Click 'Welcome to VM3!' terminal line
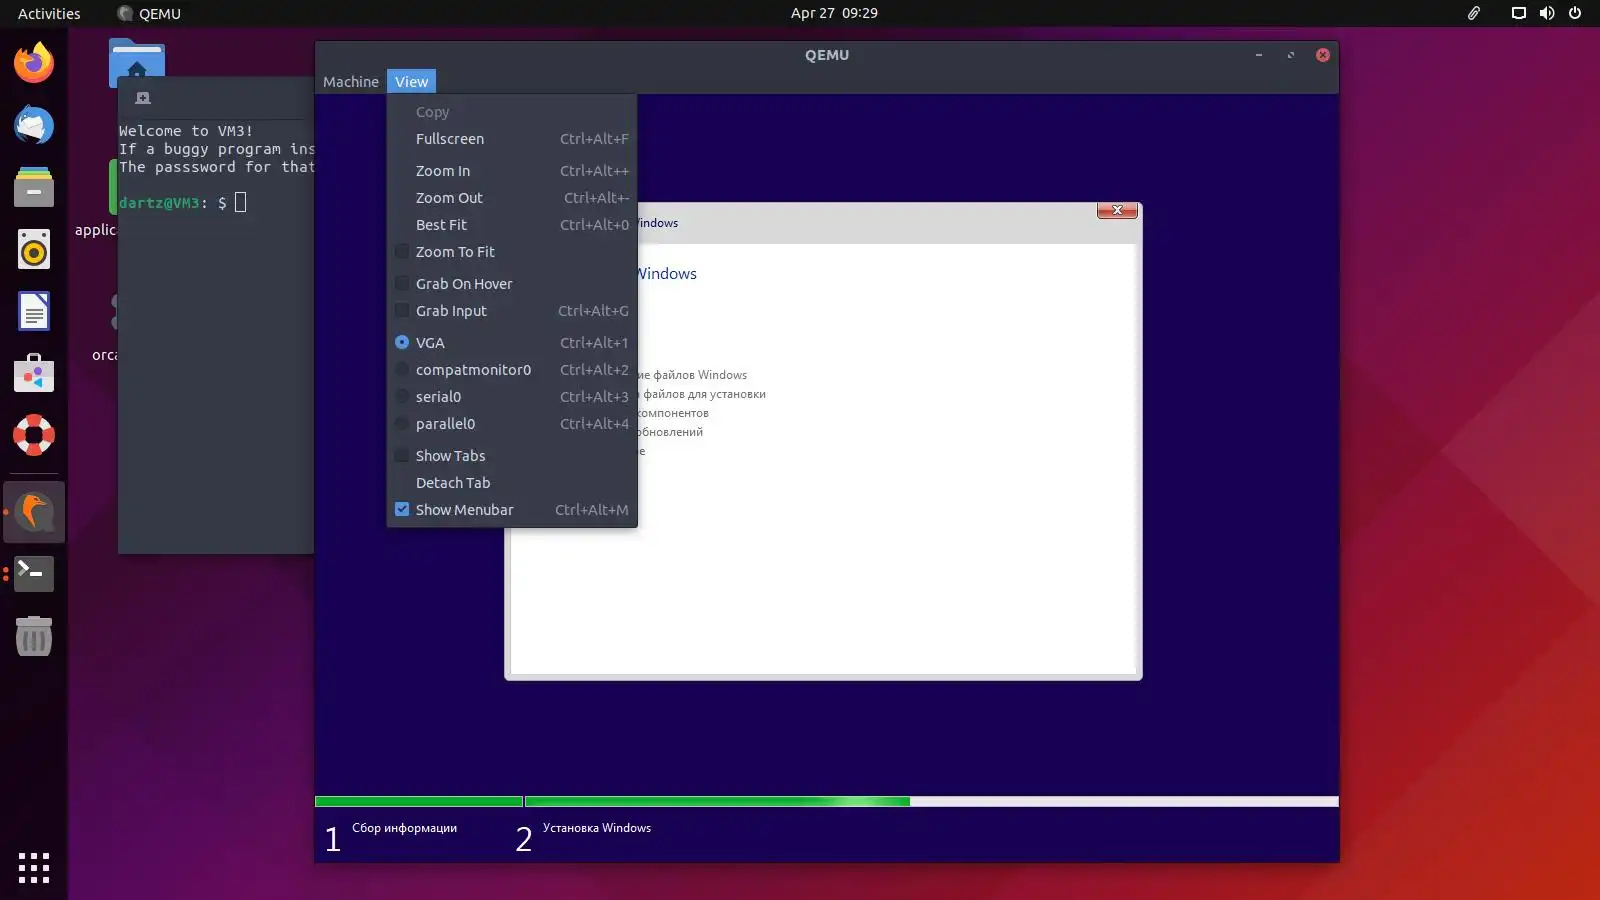The width and height of the screenshot is (1600, 900). (186, 131)
